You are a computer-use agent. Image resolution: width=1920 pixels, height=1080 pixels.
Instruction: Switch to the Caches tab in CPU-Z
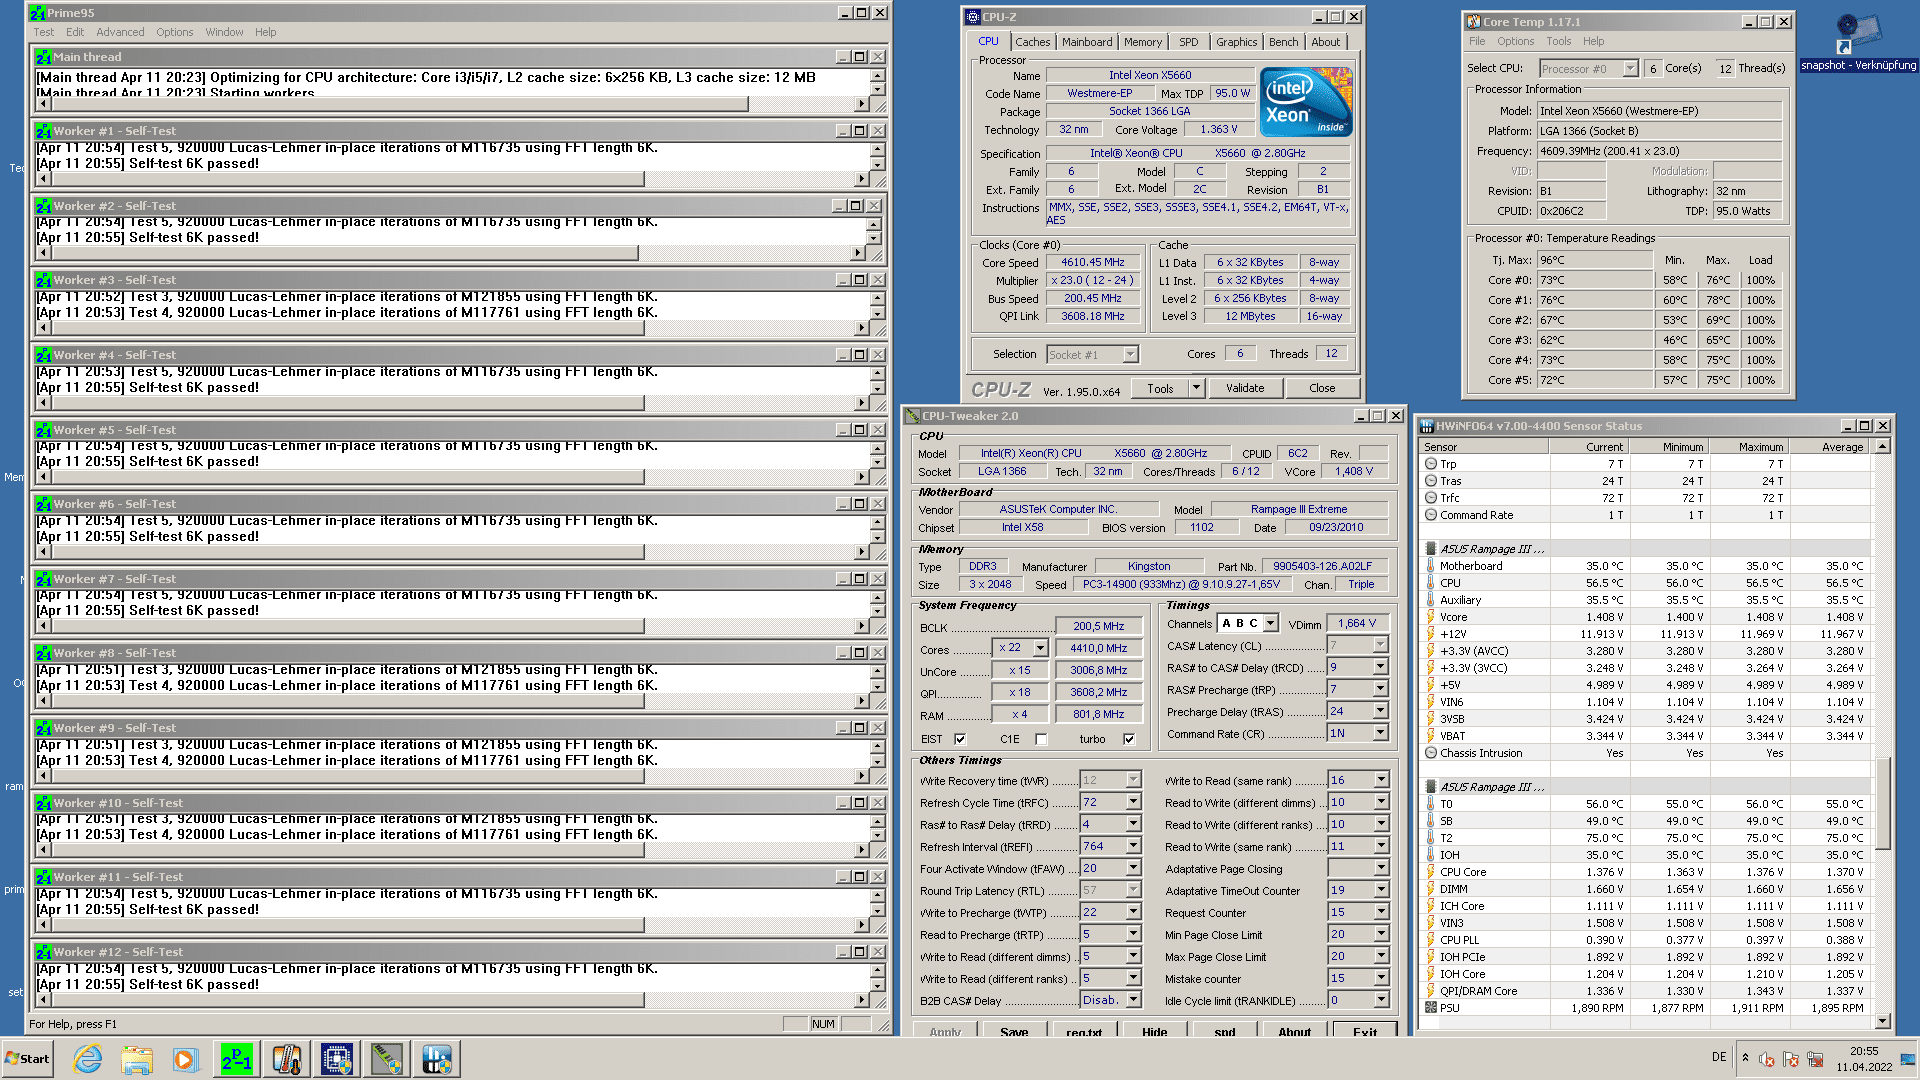pos(1032,42)
